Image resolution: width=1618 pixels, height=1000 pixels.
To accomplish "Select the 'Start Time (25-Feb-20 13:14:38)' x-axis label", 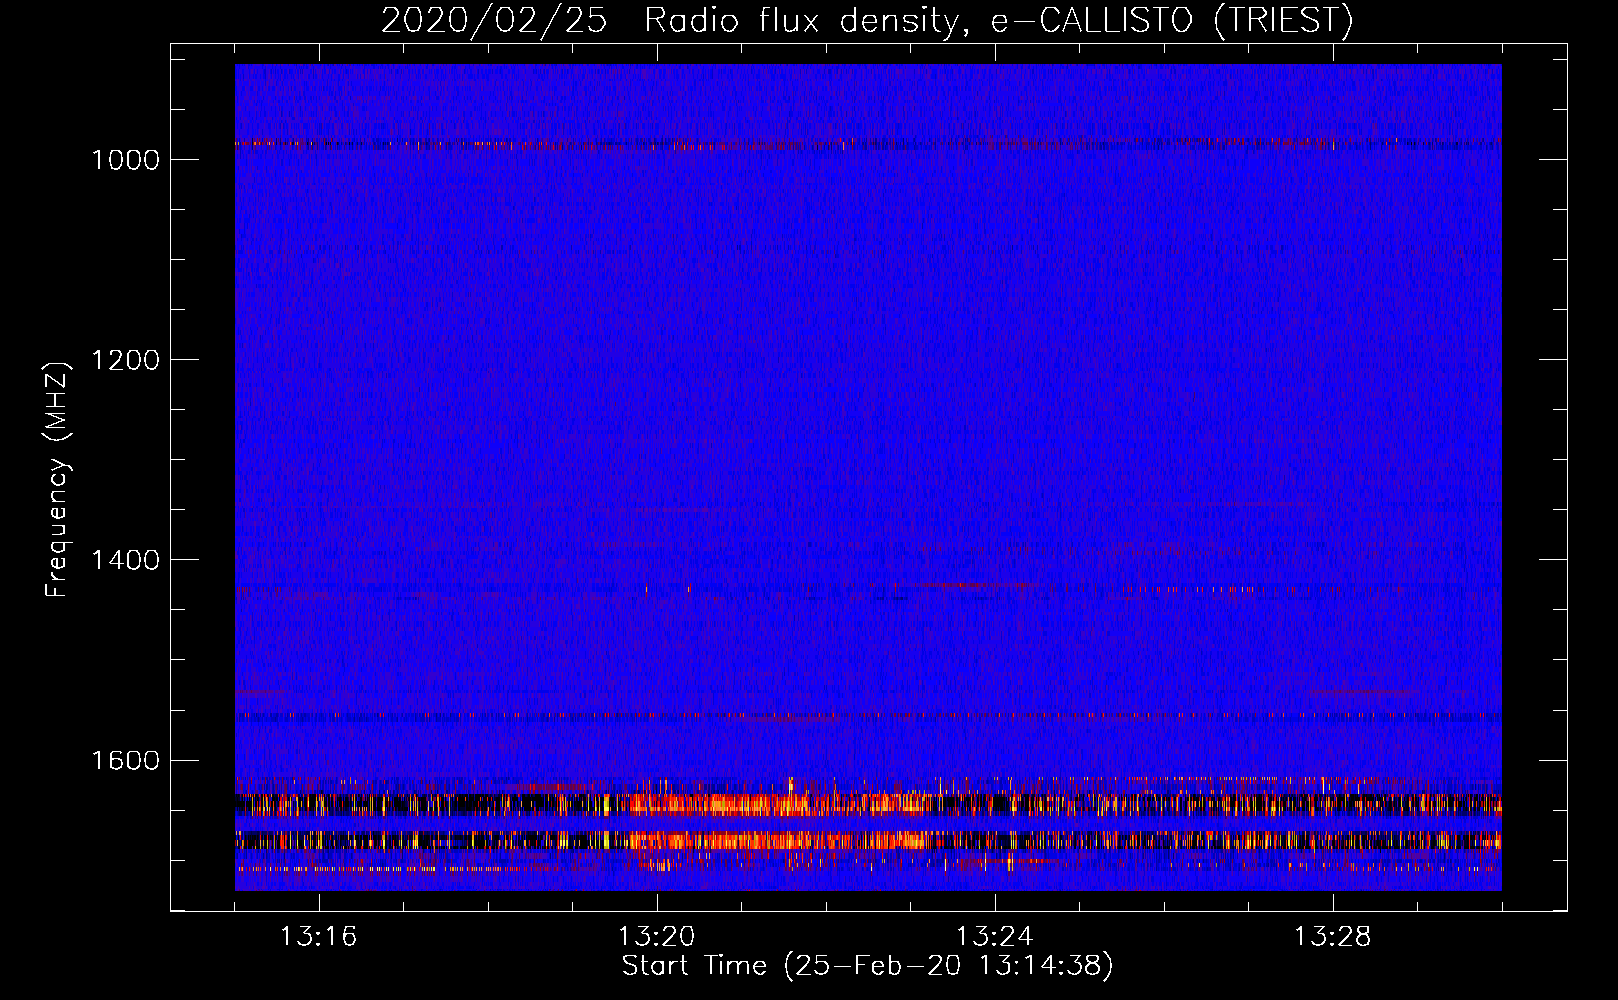I will pyautogui.click(x=867, y=966).
